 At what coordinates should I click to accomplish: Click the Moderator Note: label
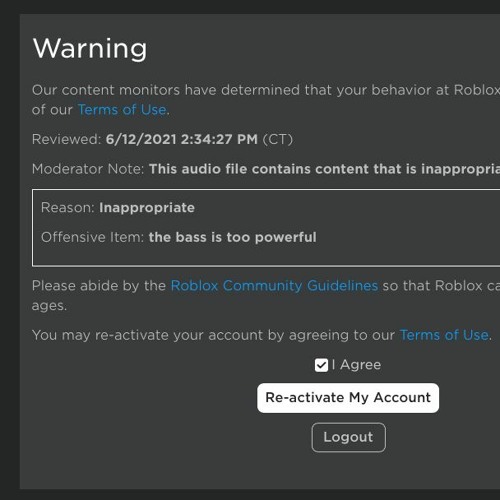click(88, 169)
